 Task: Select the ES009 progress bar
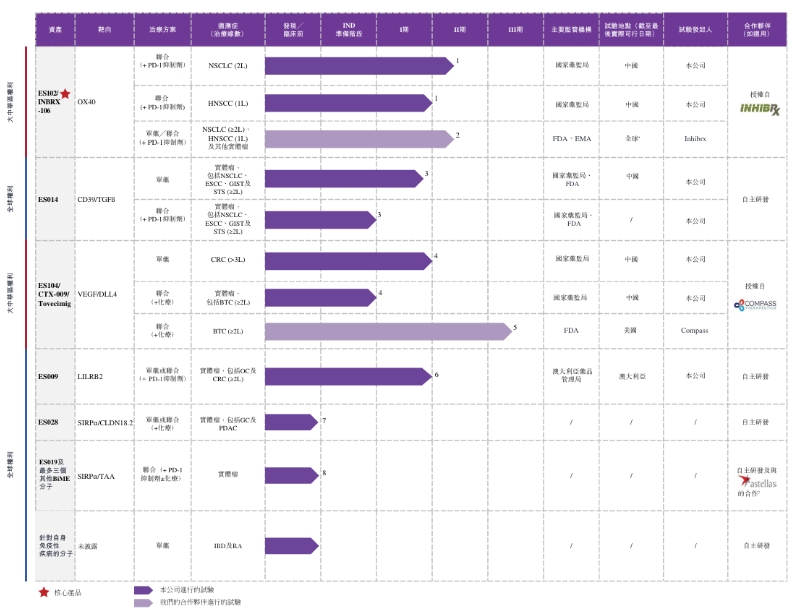click(x=349, y=377)
